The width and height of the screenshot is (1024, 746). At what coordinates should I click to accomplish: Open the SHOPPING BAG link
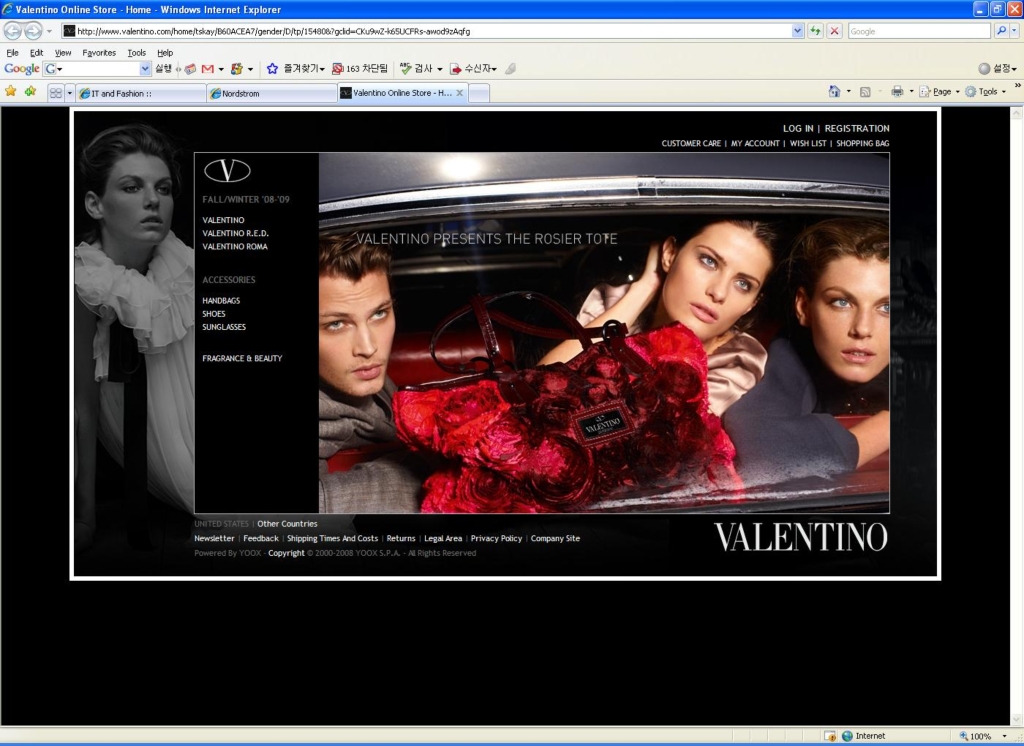(x=863, y=143)
